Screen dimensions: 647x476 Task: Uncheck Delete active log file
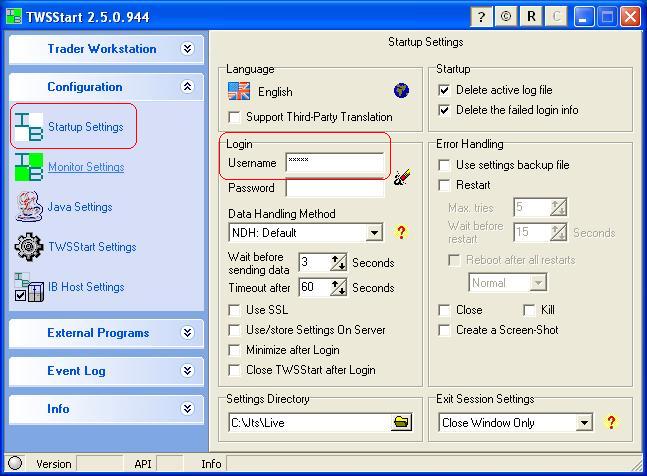[x=444, y=90]
